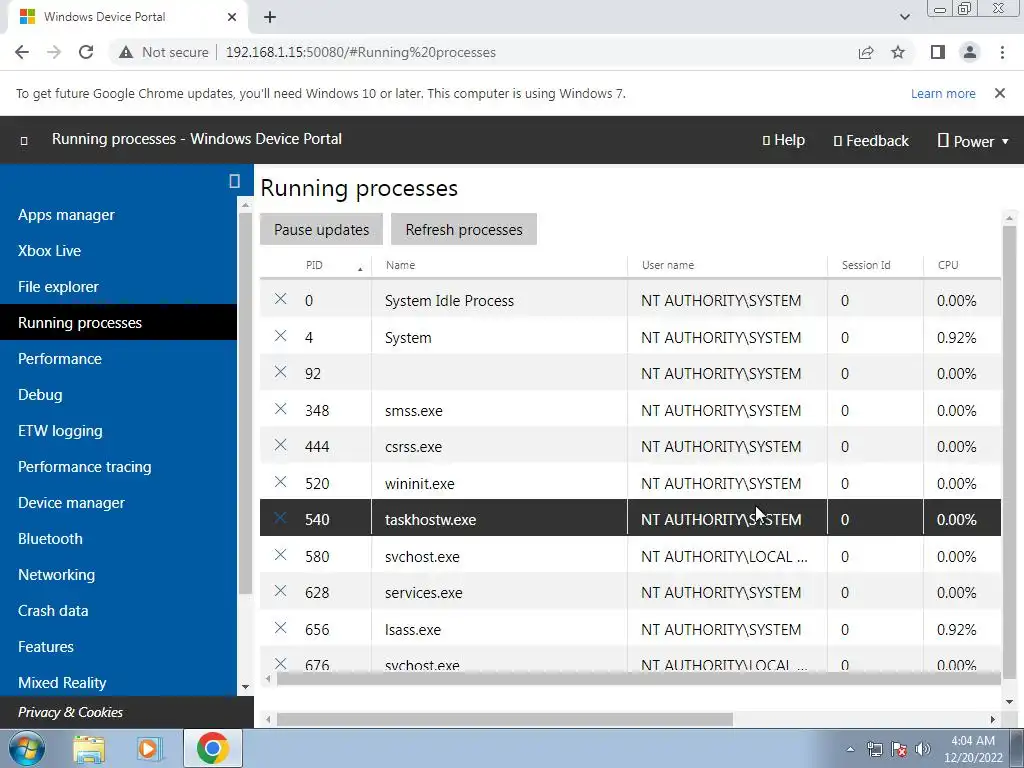Terminate csrss.exe using its X icon
Screen dimensions: 1024x768
280,445
